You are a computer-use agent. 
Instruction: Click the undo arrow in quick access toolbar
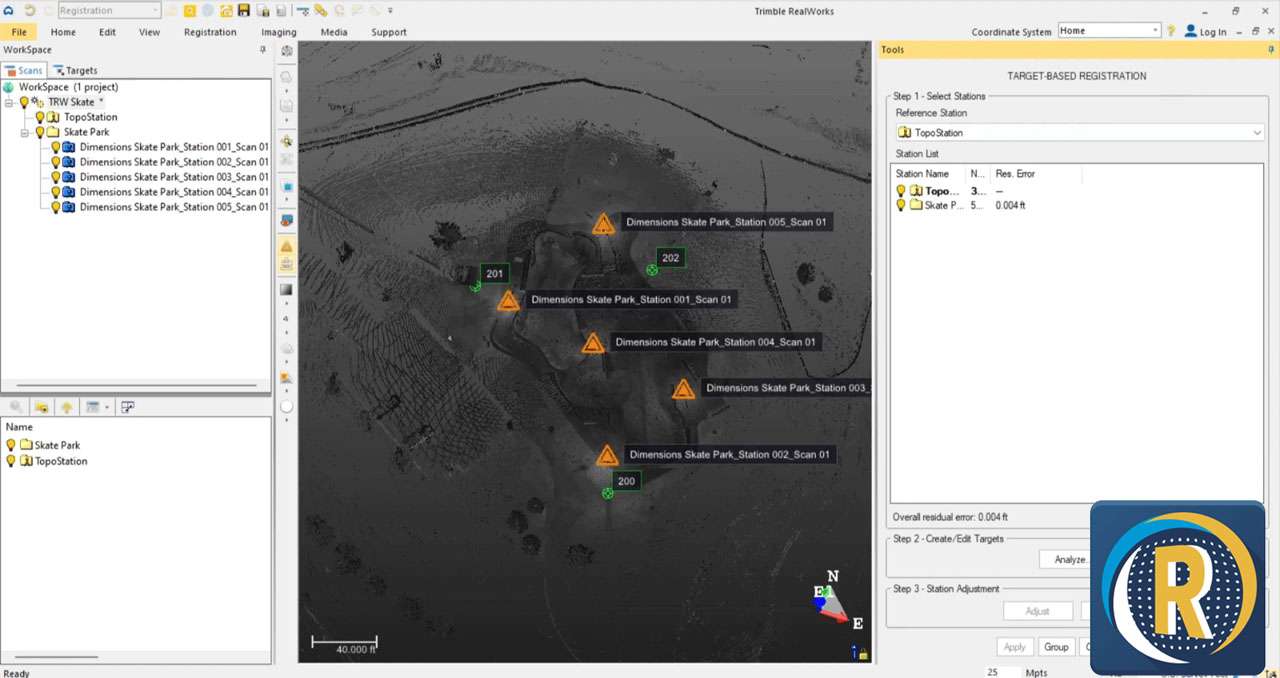pyautogui.click(x=30, y=10)
